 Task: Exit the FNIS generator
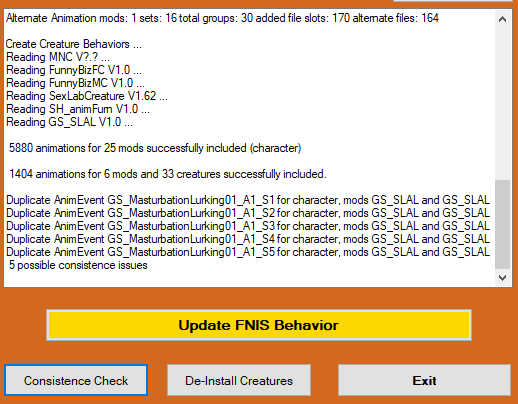point(424,380)
